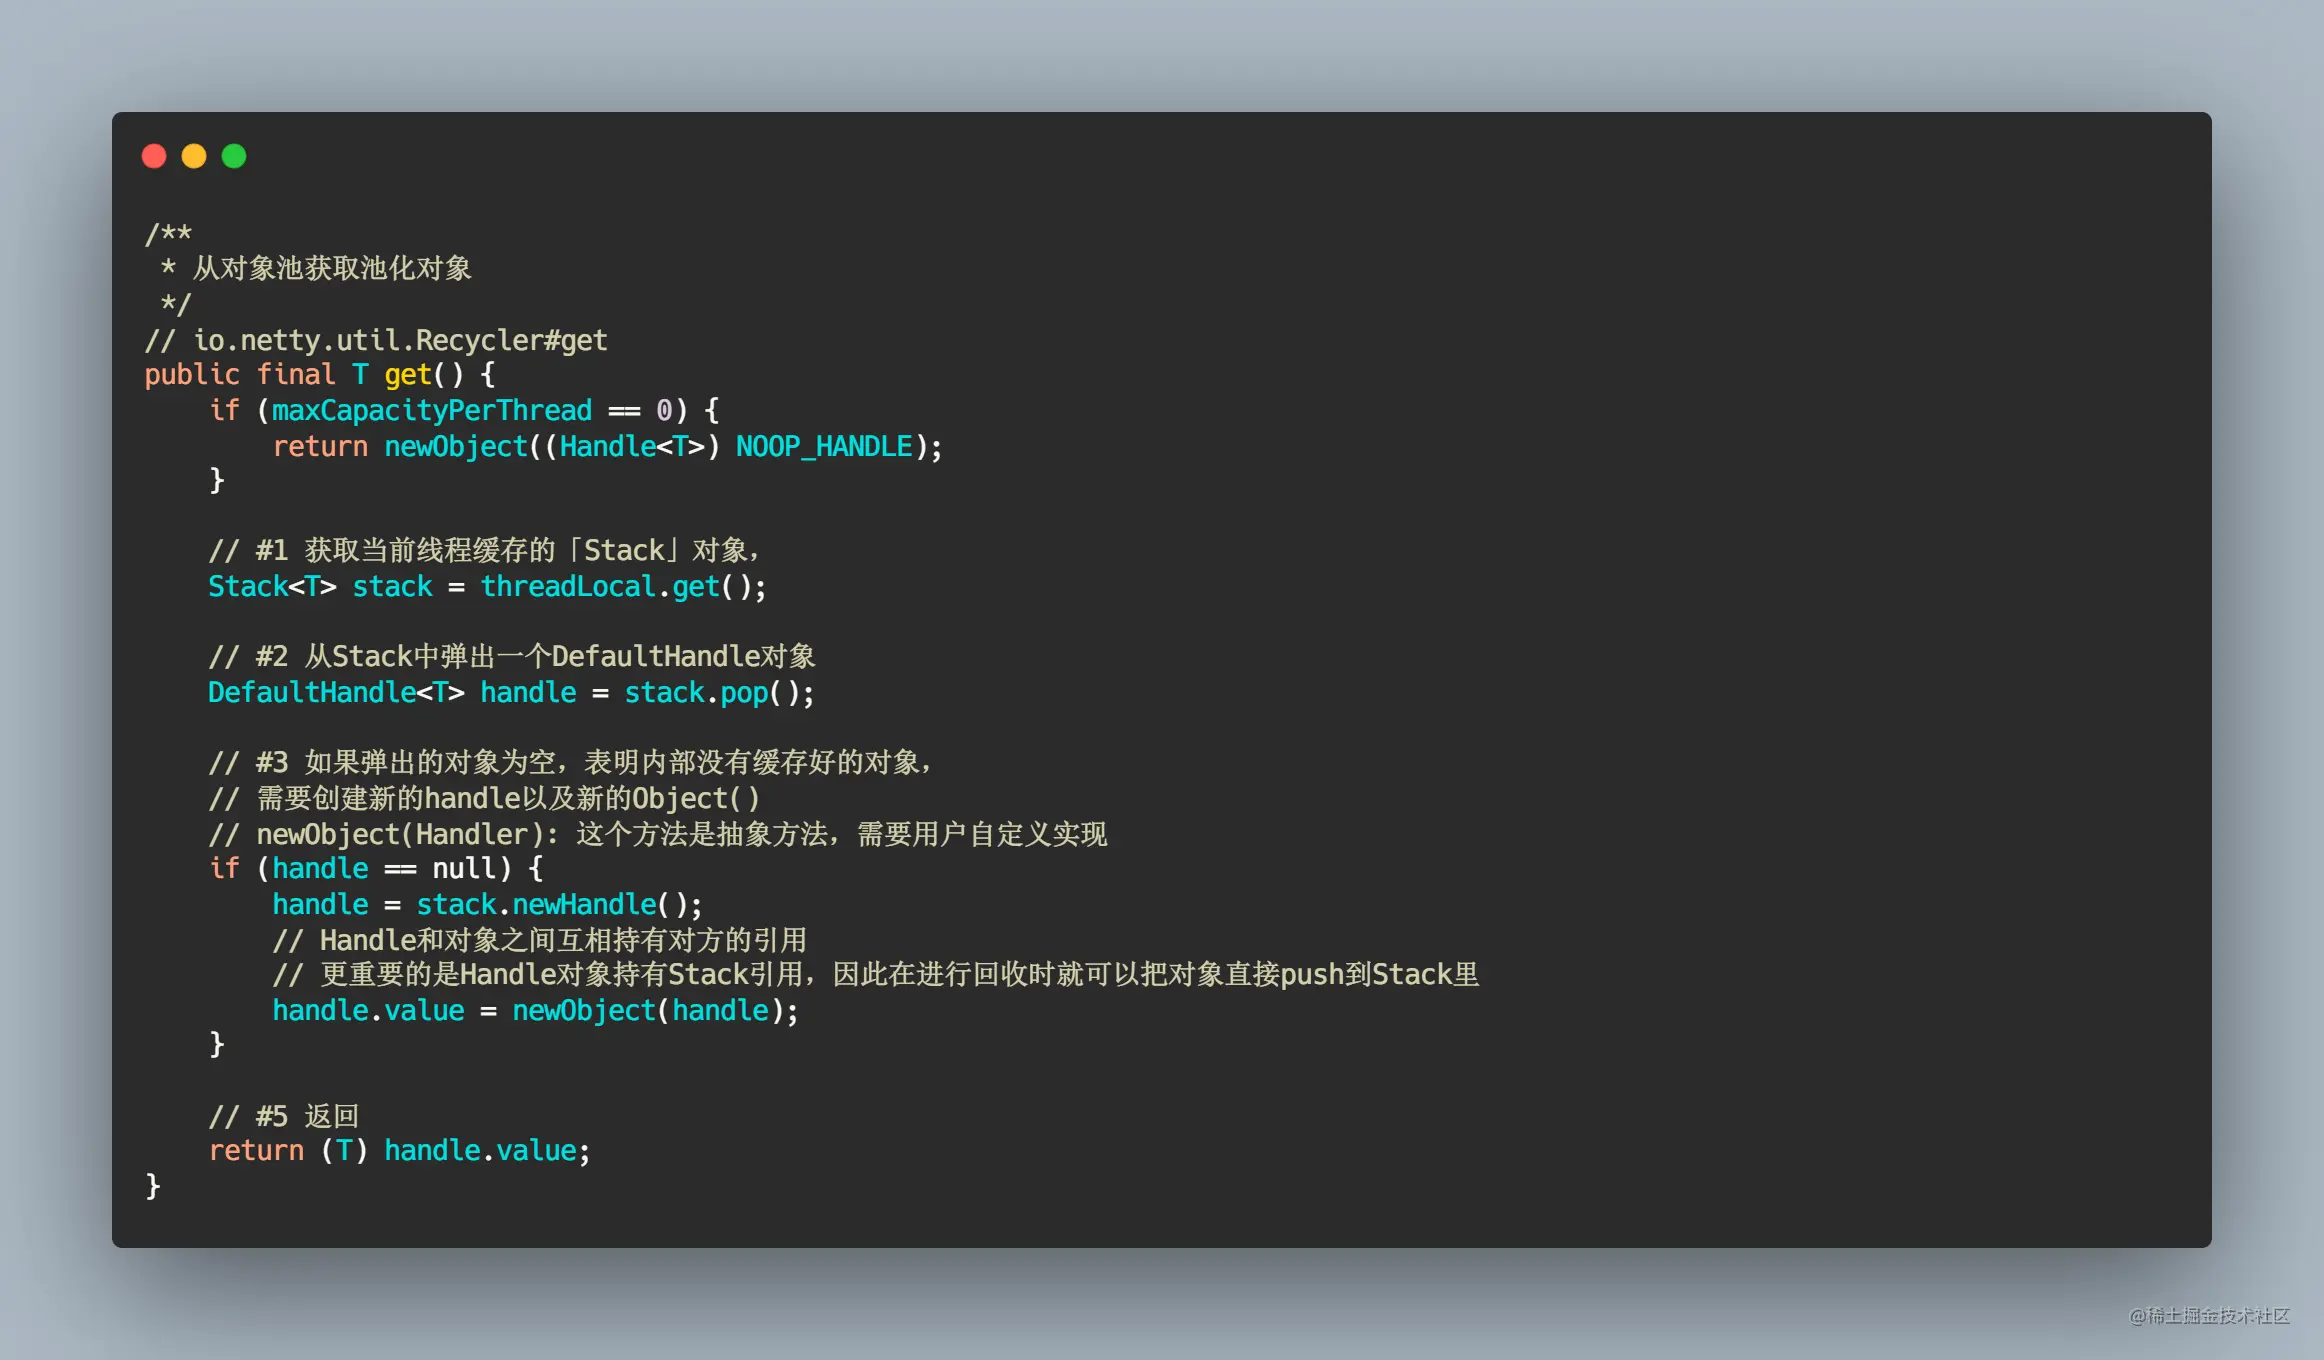Click the comment '需要创建新的handle以及新的Object()'

(x=484, y=798)
